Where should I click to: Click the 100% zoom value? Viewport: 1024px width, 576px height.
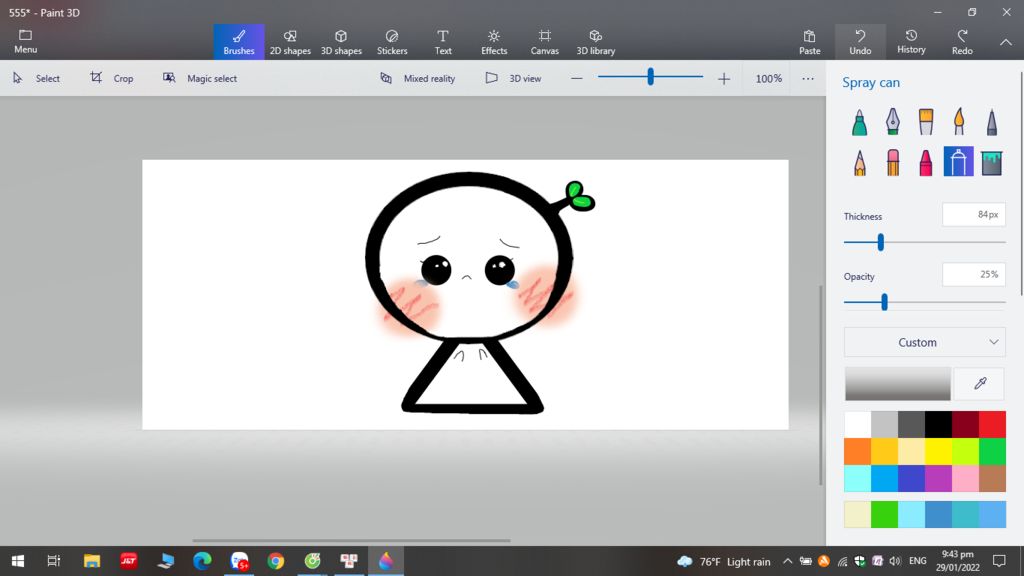coord(769,78)
